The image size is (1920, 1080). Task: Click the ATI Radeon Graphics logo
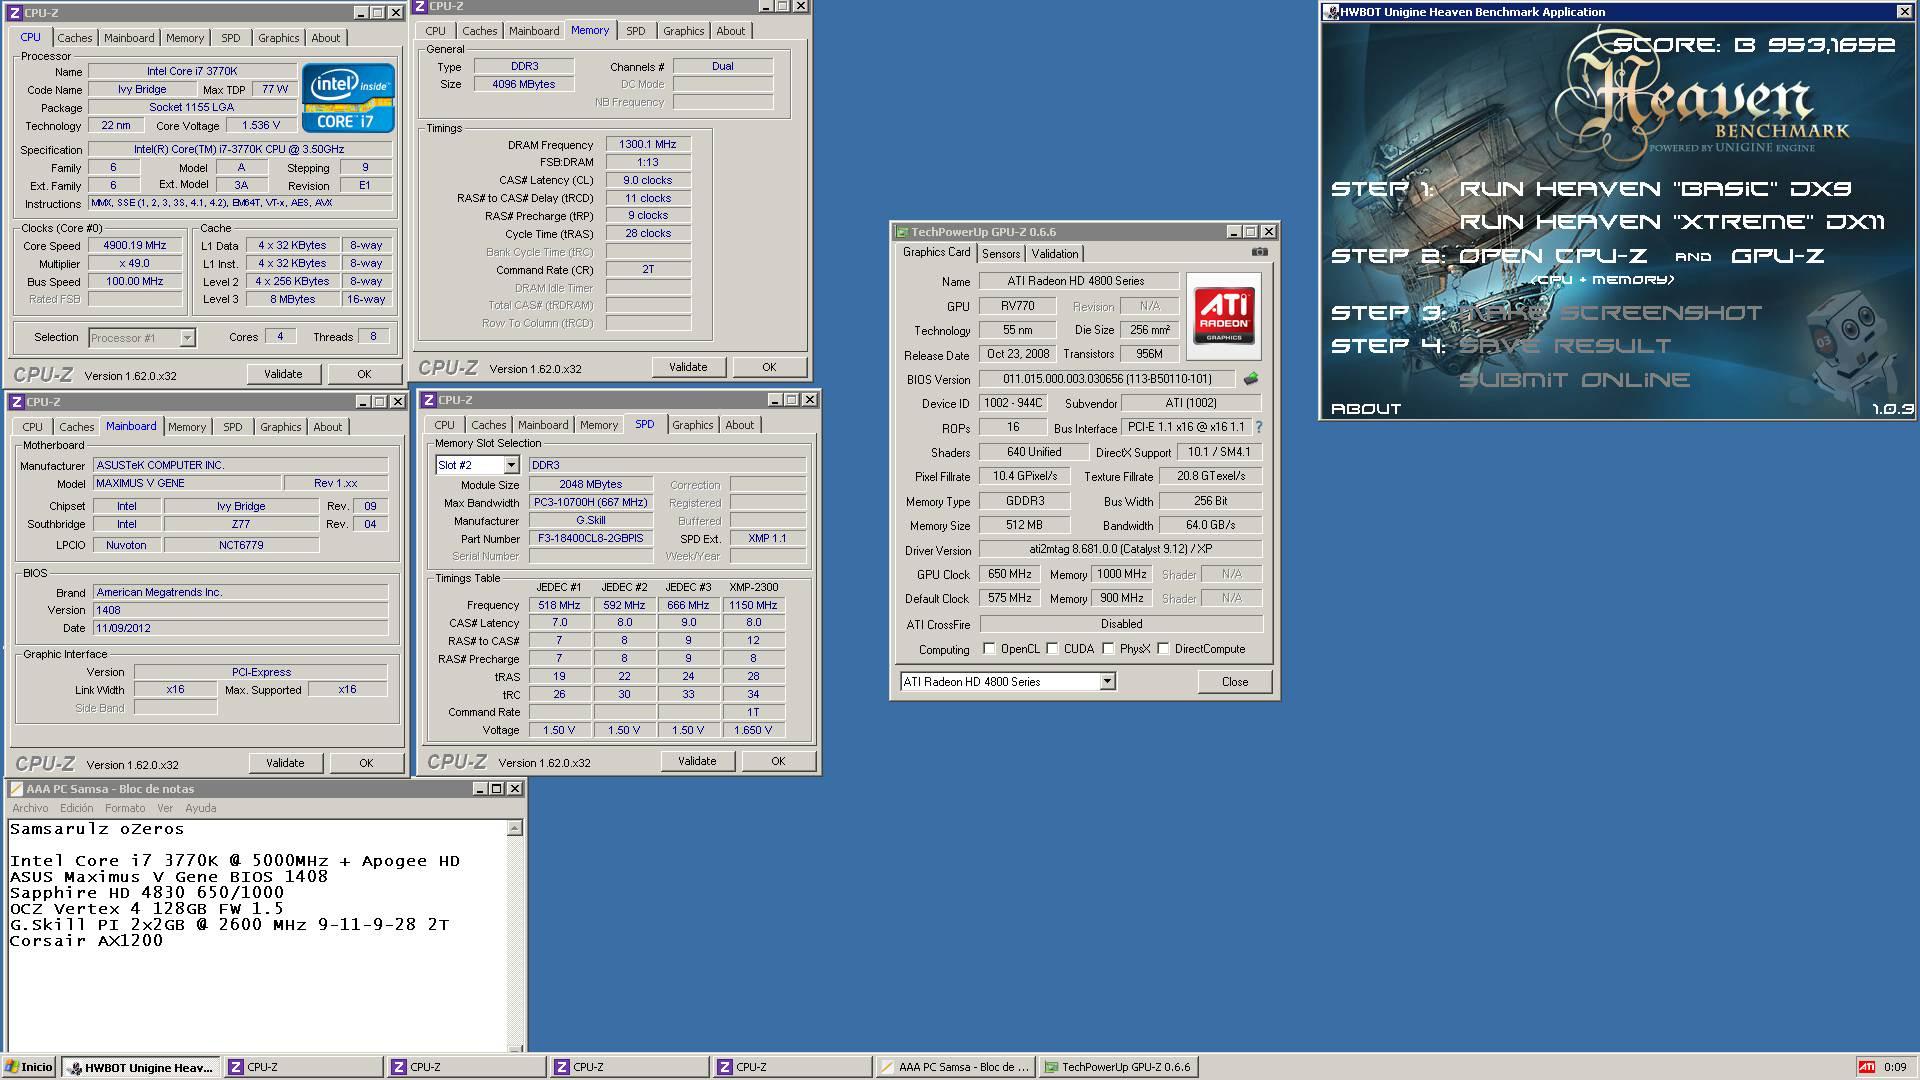[x=1224, y=318]
